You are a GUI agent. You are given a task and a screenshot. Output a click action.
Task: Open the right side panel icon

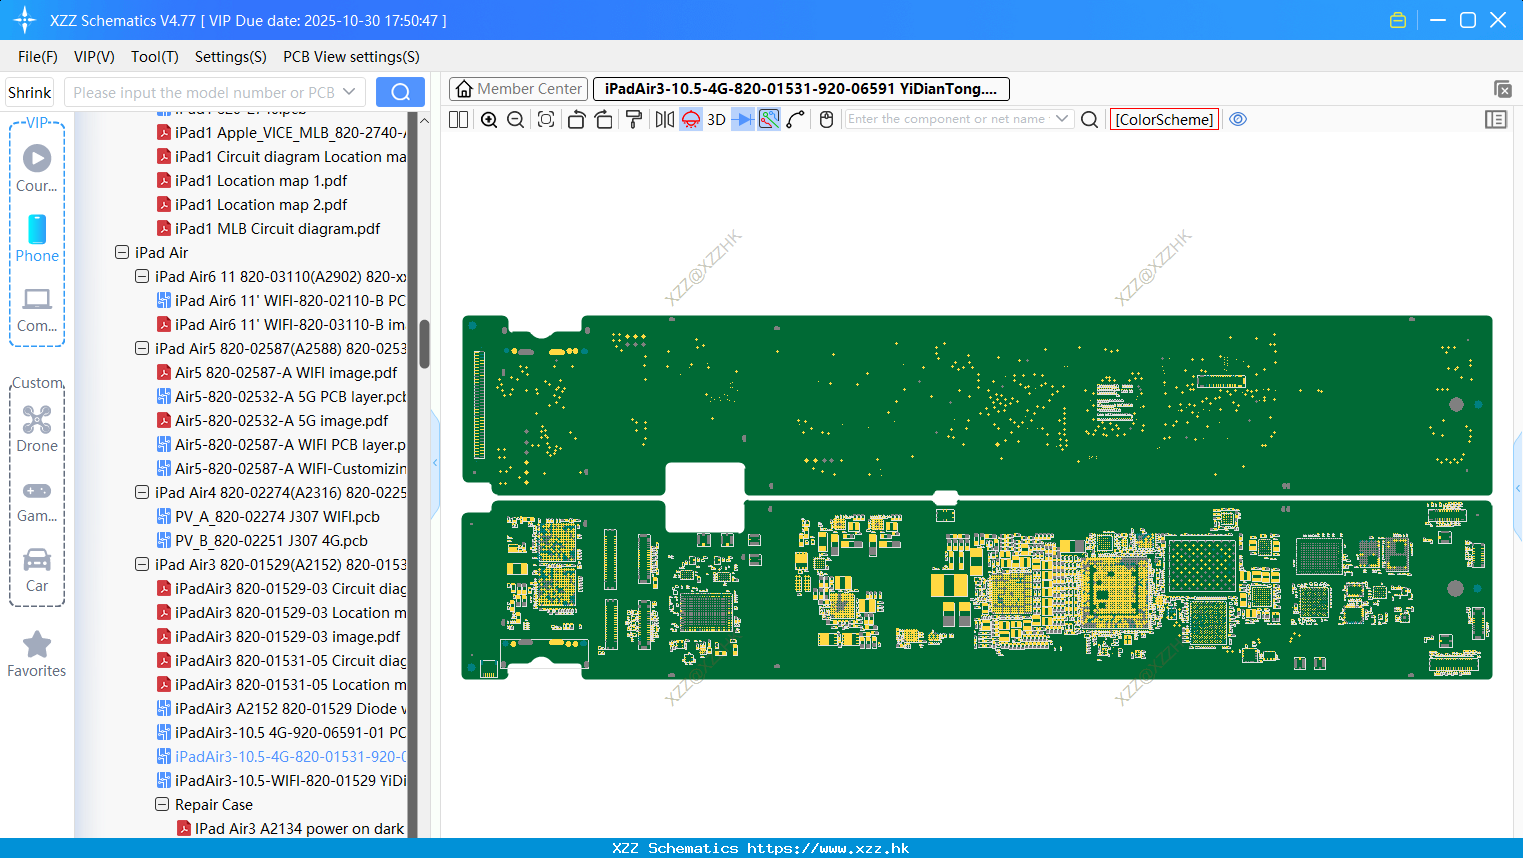coord(1496,119)
